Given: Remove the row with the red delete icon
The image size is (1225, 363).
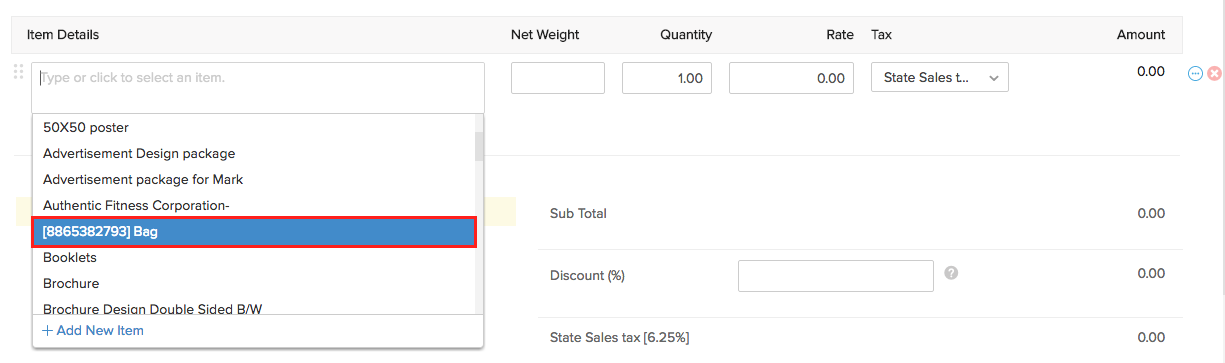Looking at the screenshot, I should (1214, 73).
